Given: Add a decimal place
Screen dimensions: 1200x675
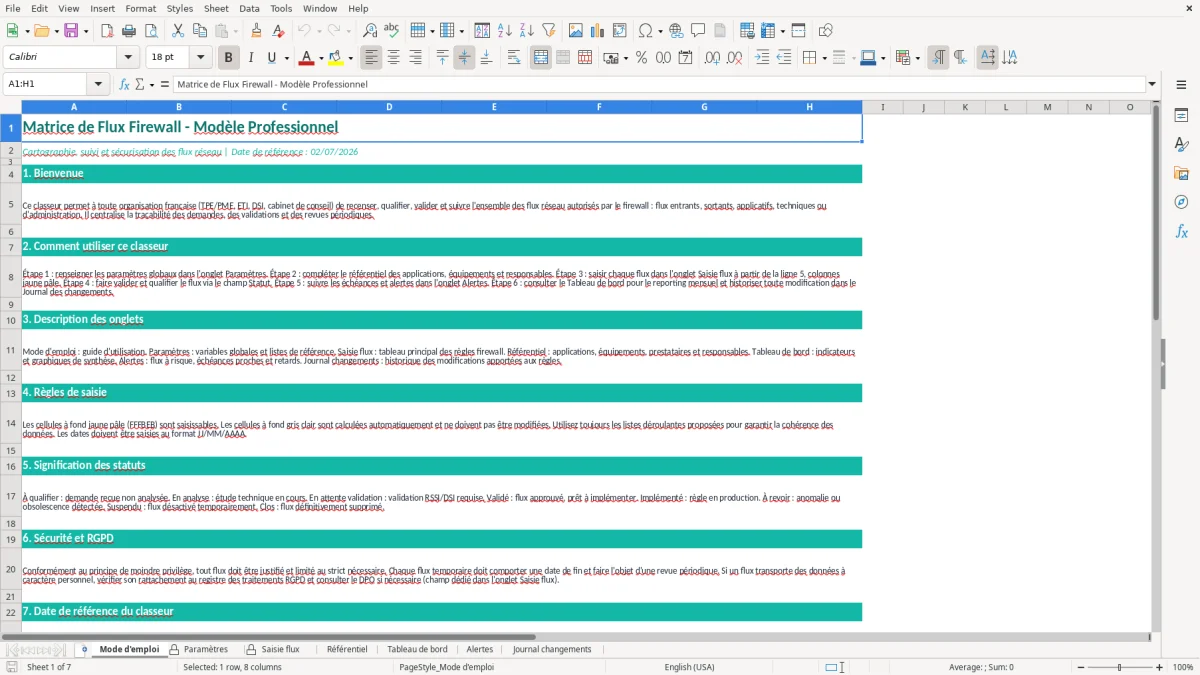Looking at the screenshot, I should (x=713, y=58).
